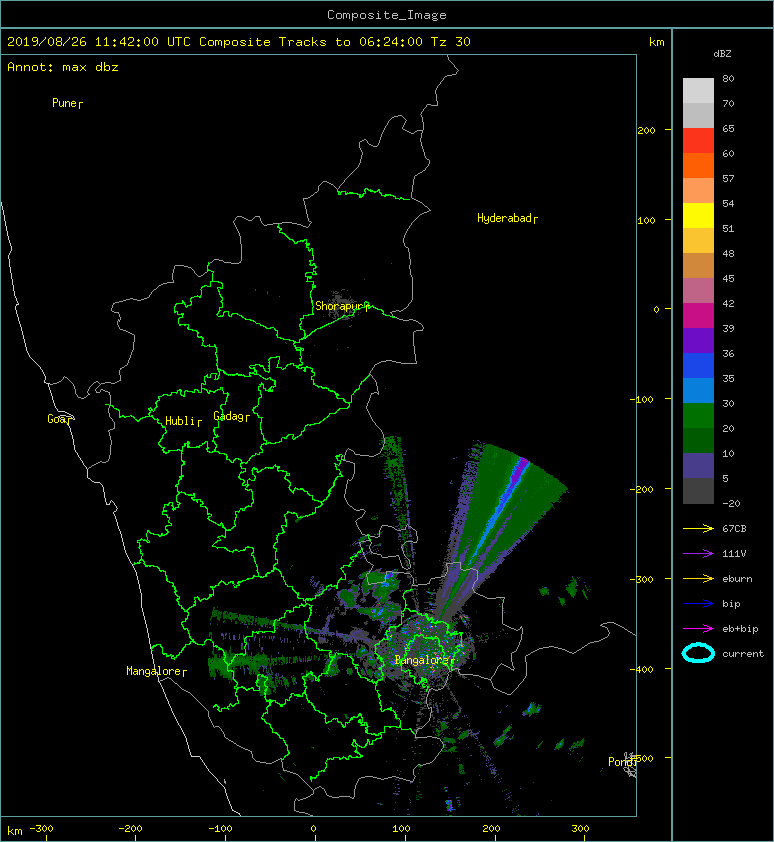Viewport: 774px width, 842px height.
Task: Click the magenta arrow beside eb+bip legend
Action: pyautogui.click(x=698, y=628)
